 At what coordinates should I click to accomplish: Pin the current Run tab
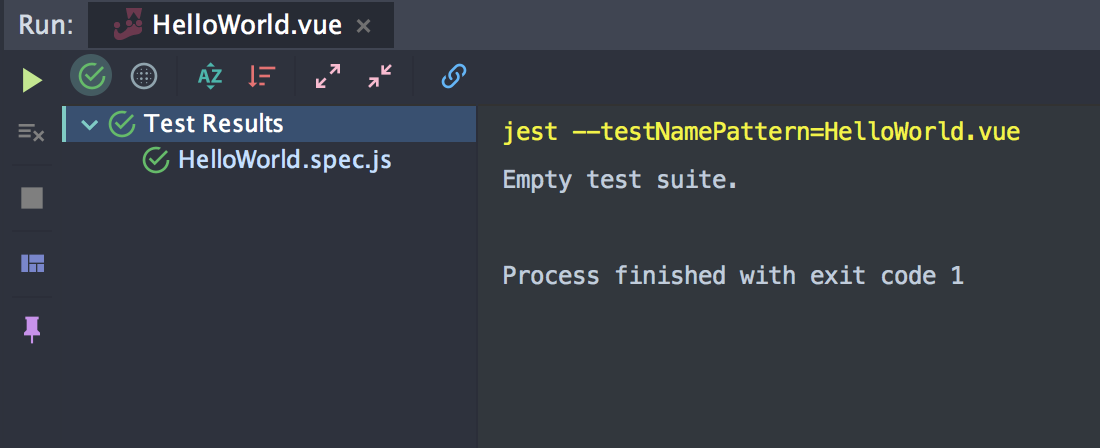(x=32, y=329)
